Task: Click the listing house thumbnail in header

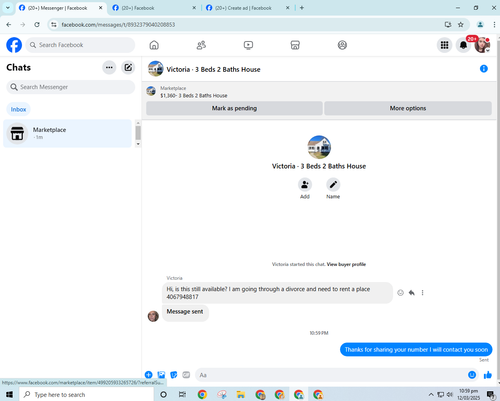Action: click(x=155, y=69)
